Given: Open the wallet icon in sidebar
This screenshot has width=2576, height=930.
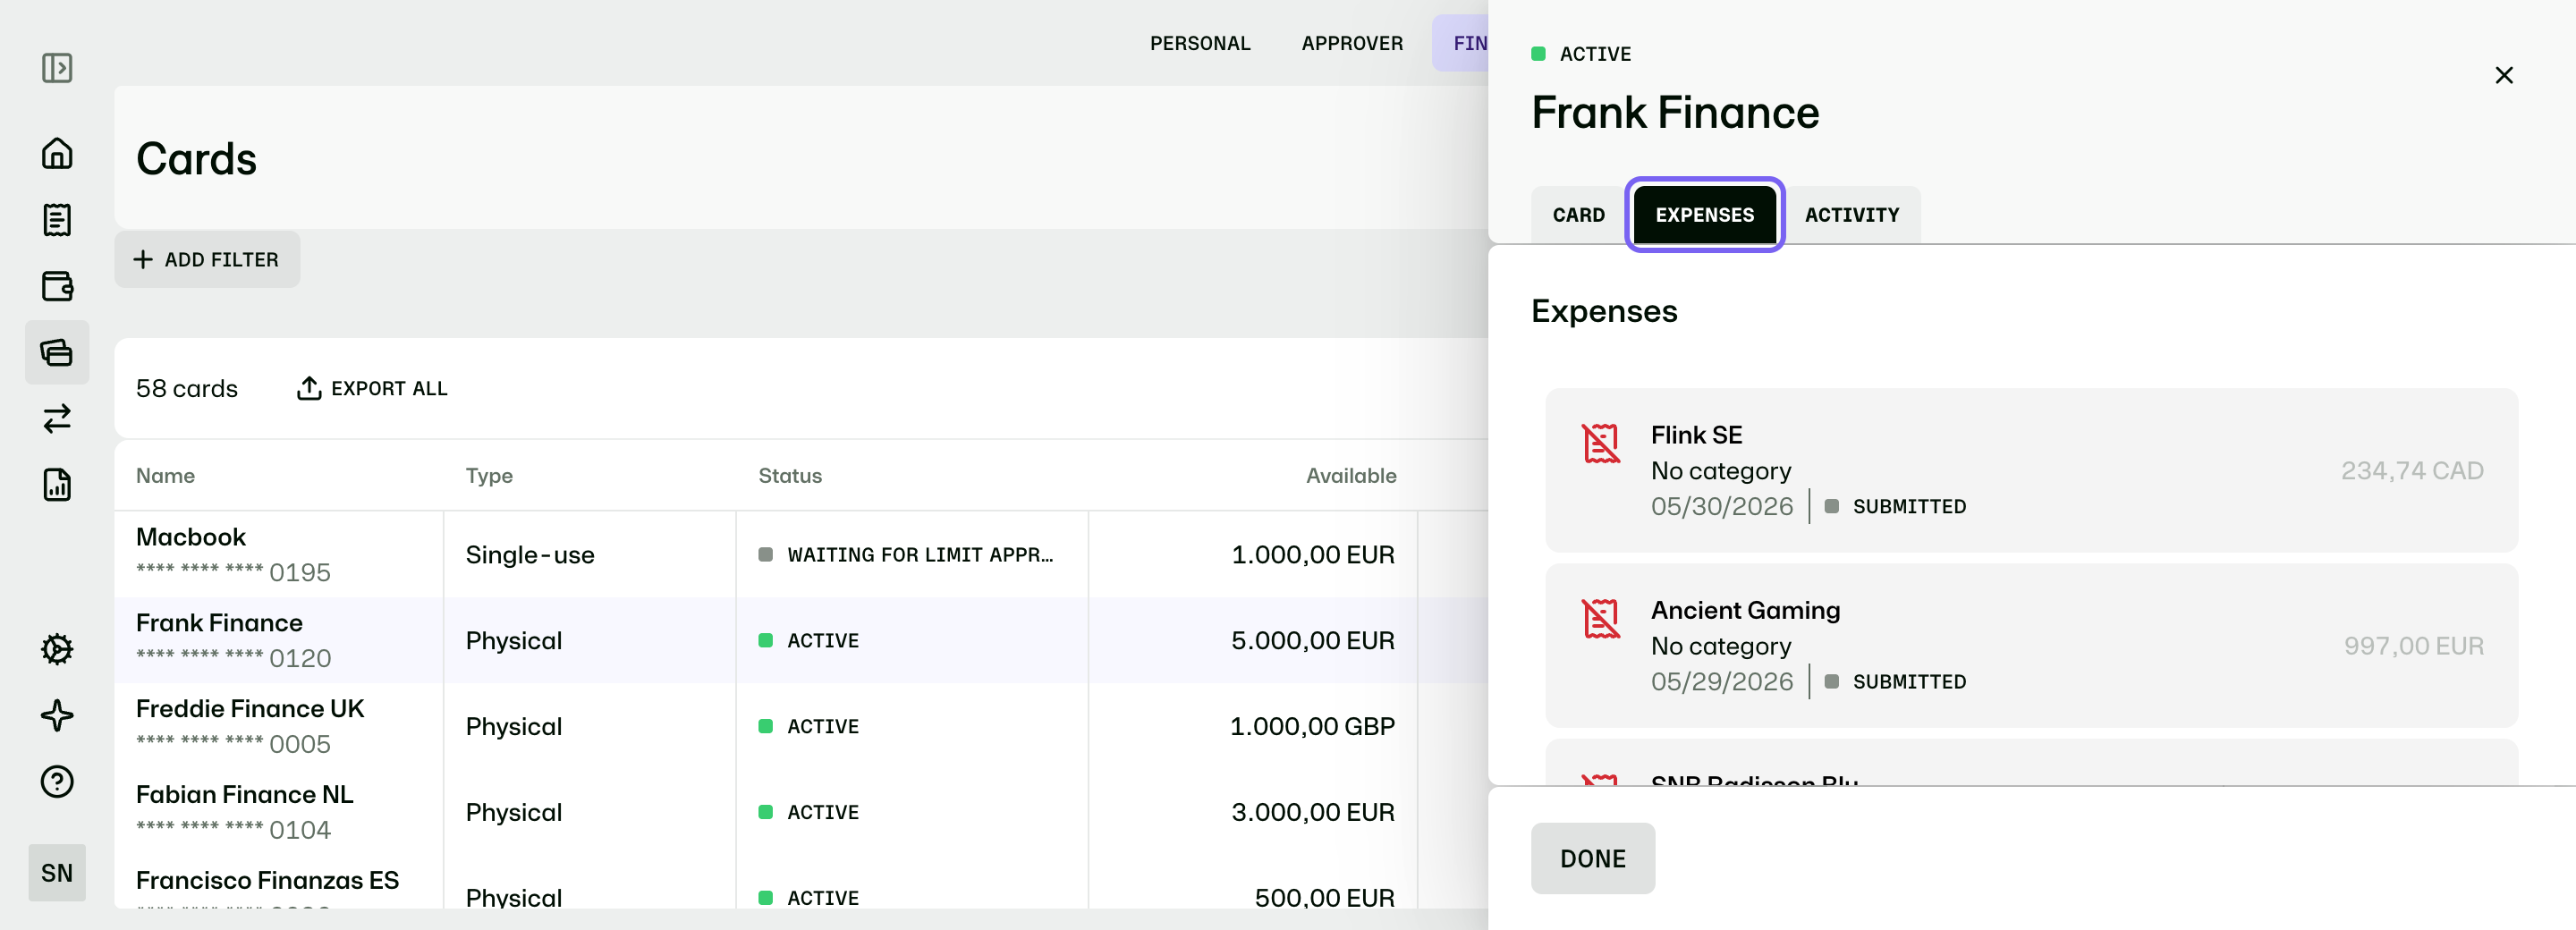Looking at the screenshot, I should [57, 286].
